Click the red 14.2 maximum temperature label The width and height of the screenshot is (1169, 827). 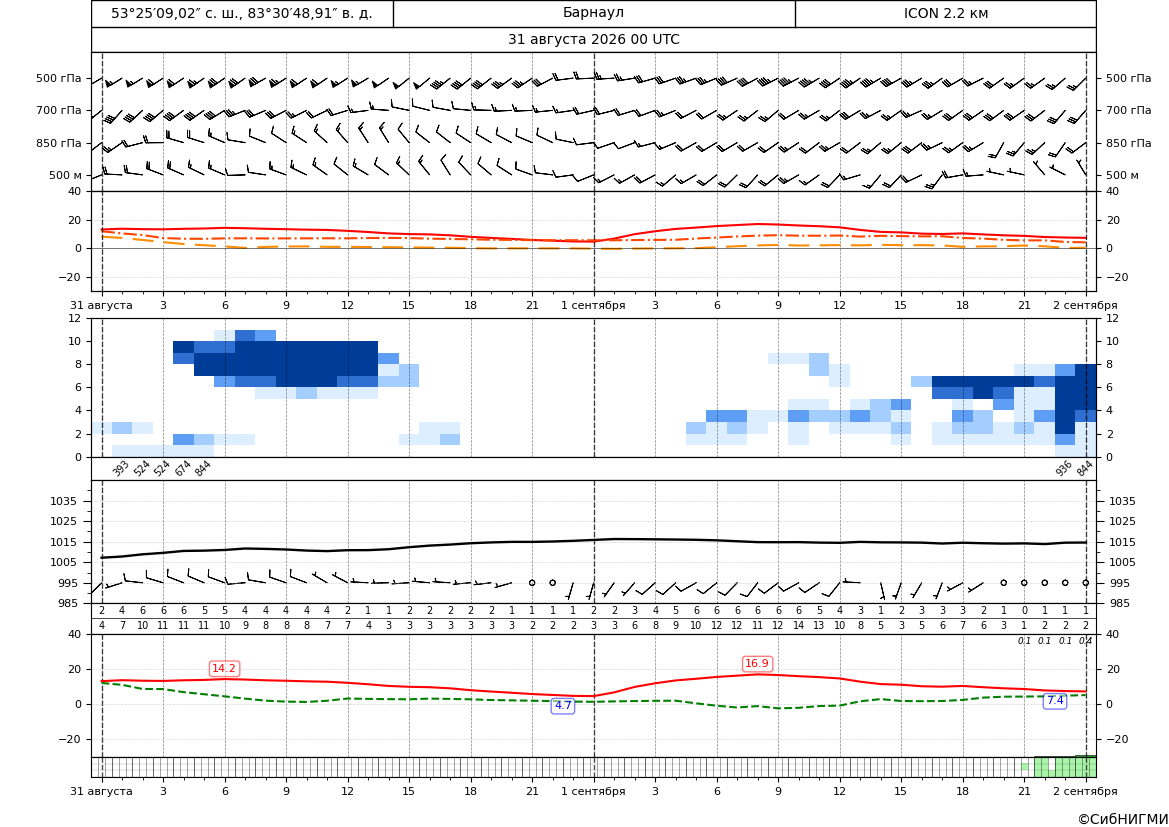pyautogui.click(x=224, y=668)
